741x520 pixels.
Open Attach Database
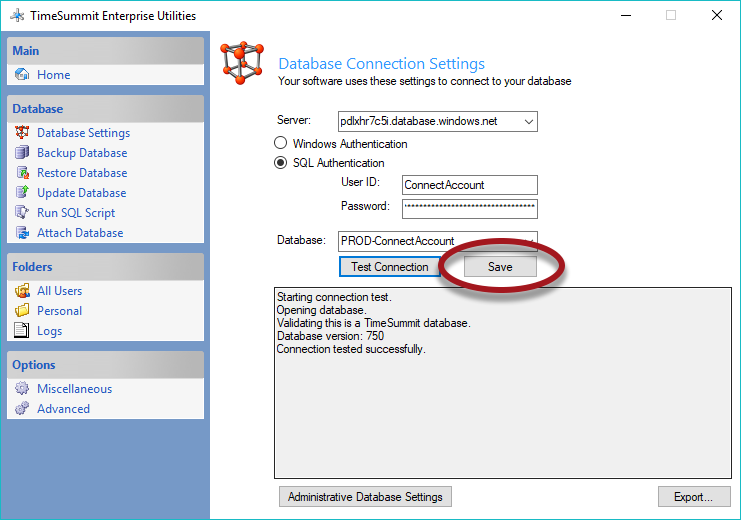click(x=80, y=233)
